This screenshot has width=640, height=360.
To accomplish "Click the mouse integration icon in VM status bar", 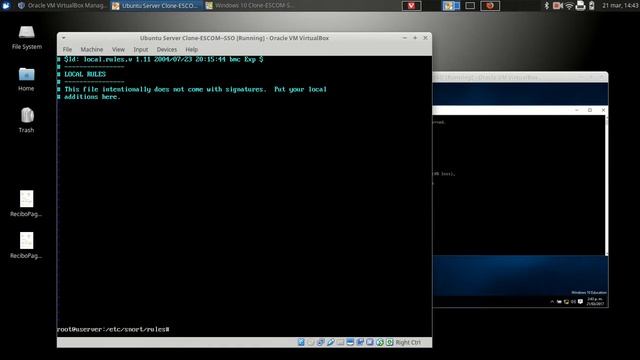I will (380, 342).
